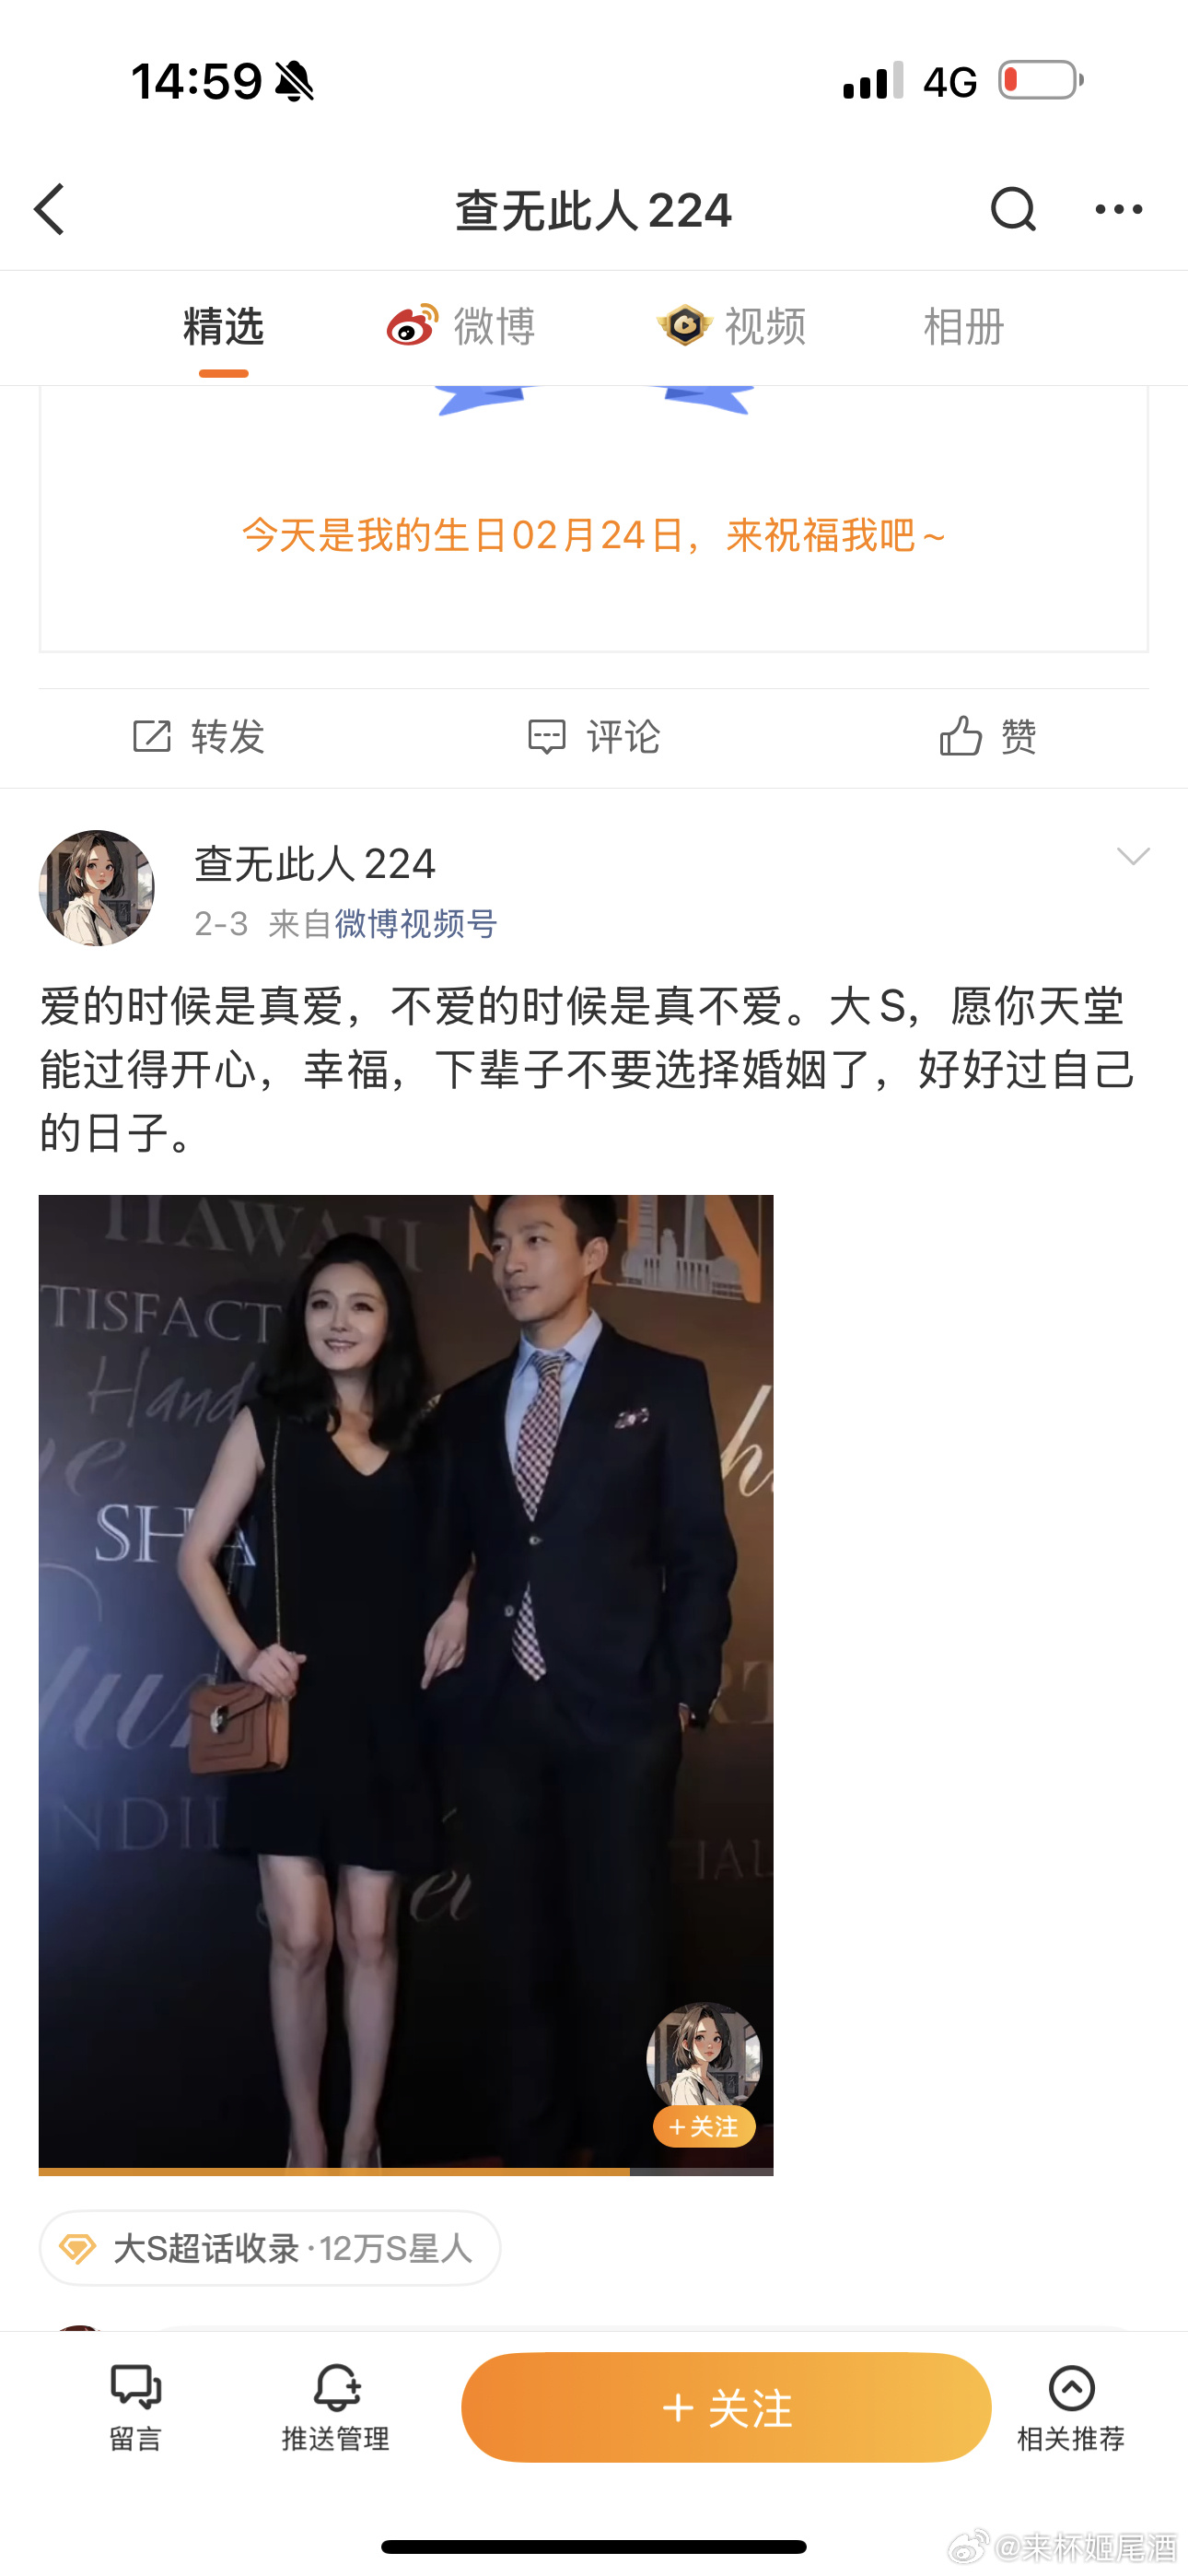
Task: Like the post with 赞 thumb
Action: [960, 737]
